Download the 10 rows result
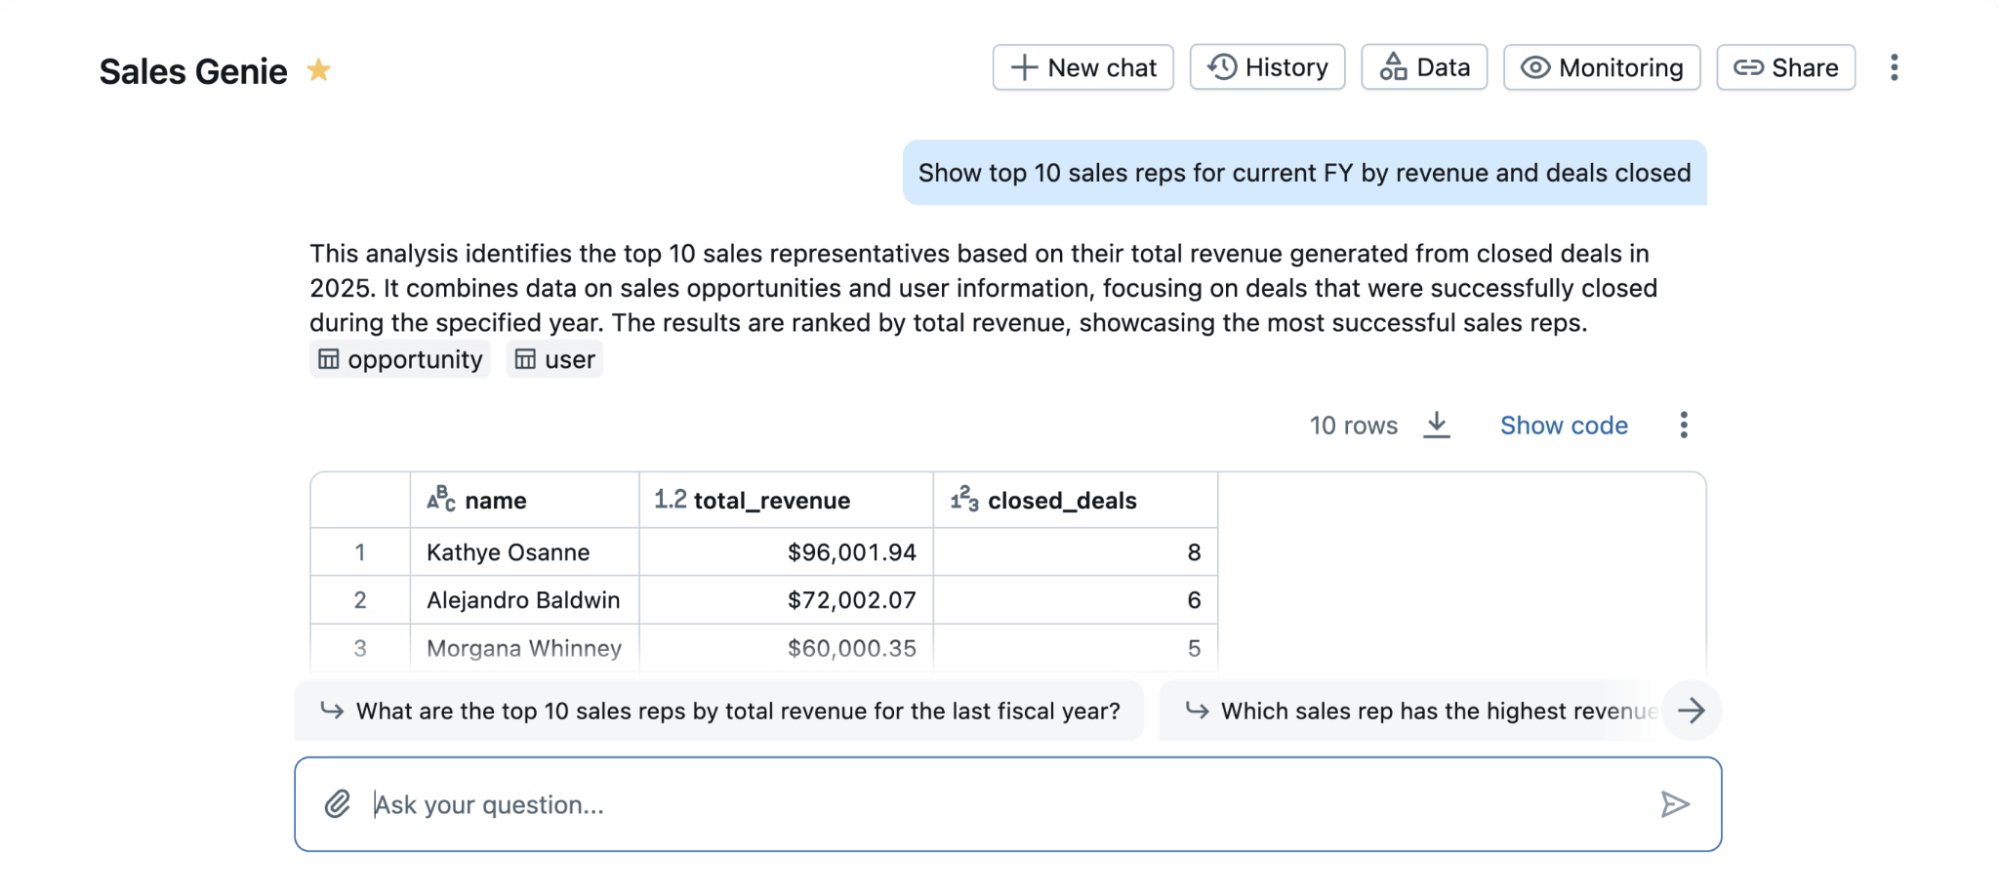The image size is (1999, 882). 1436,425
